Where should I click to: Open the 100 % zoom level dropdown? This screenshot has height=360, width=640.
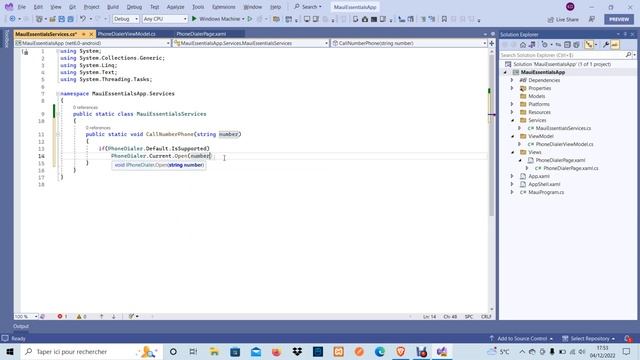click(x=26, y=316)
